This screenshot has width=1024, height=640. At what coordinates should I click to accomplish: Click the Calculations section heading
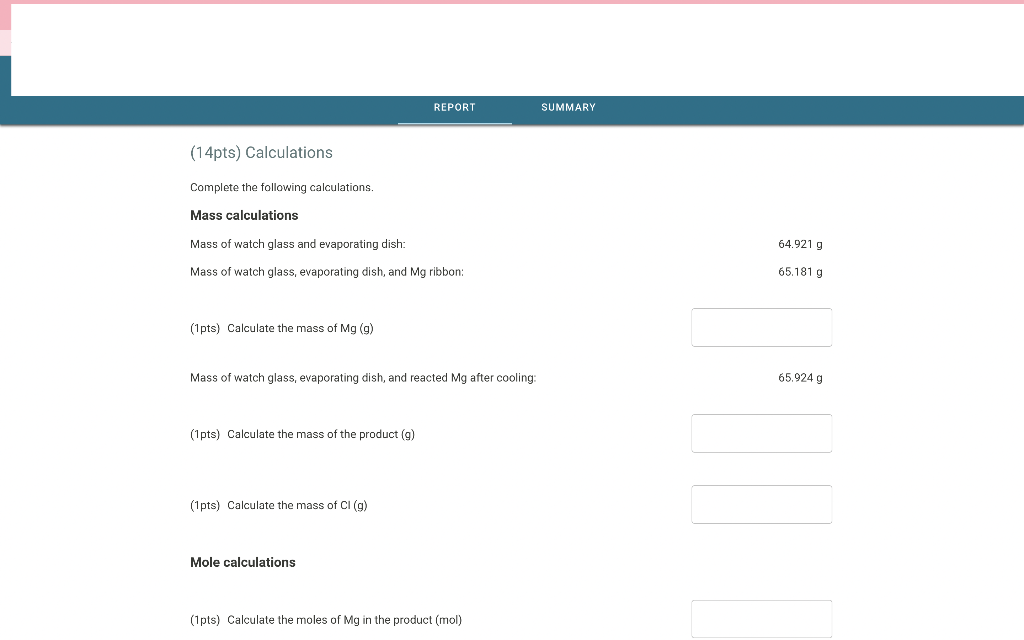[x=261, y=152]
